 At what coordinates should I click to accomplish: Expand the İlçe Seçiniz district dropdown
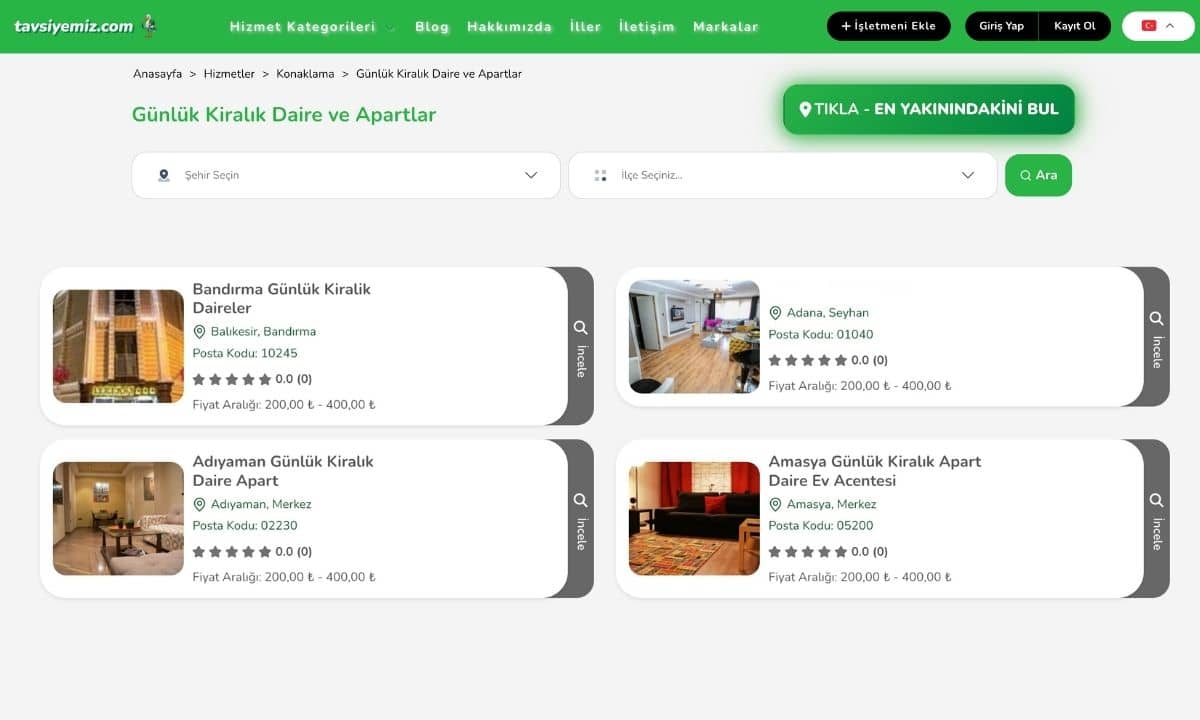pos(782,175)
